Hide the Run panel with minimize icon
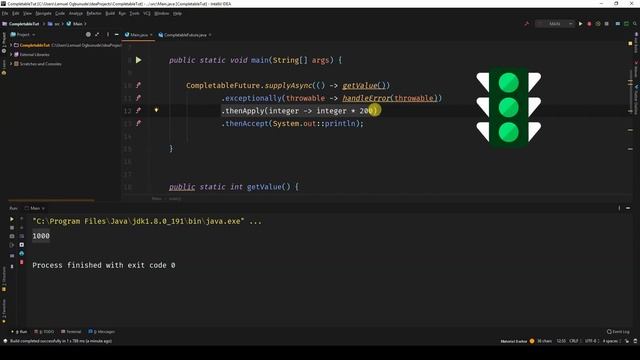This screenshot has width=640, height=360. pyautogui.click(x=628, y=208)
